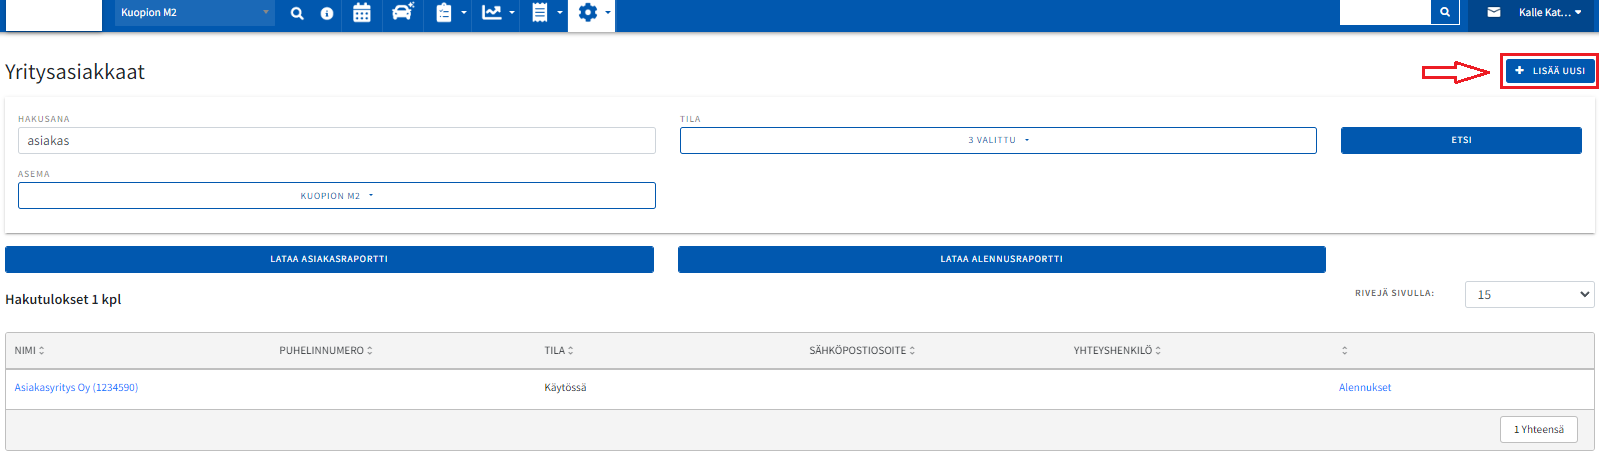Screen dimensions: 1599x462
Task: Open the chart reports menu
Action: pos(498,13)
